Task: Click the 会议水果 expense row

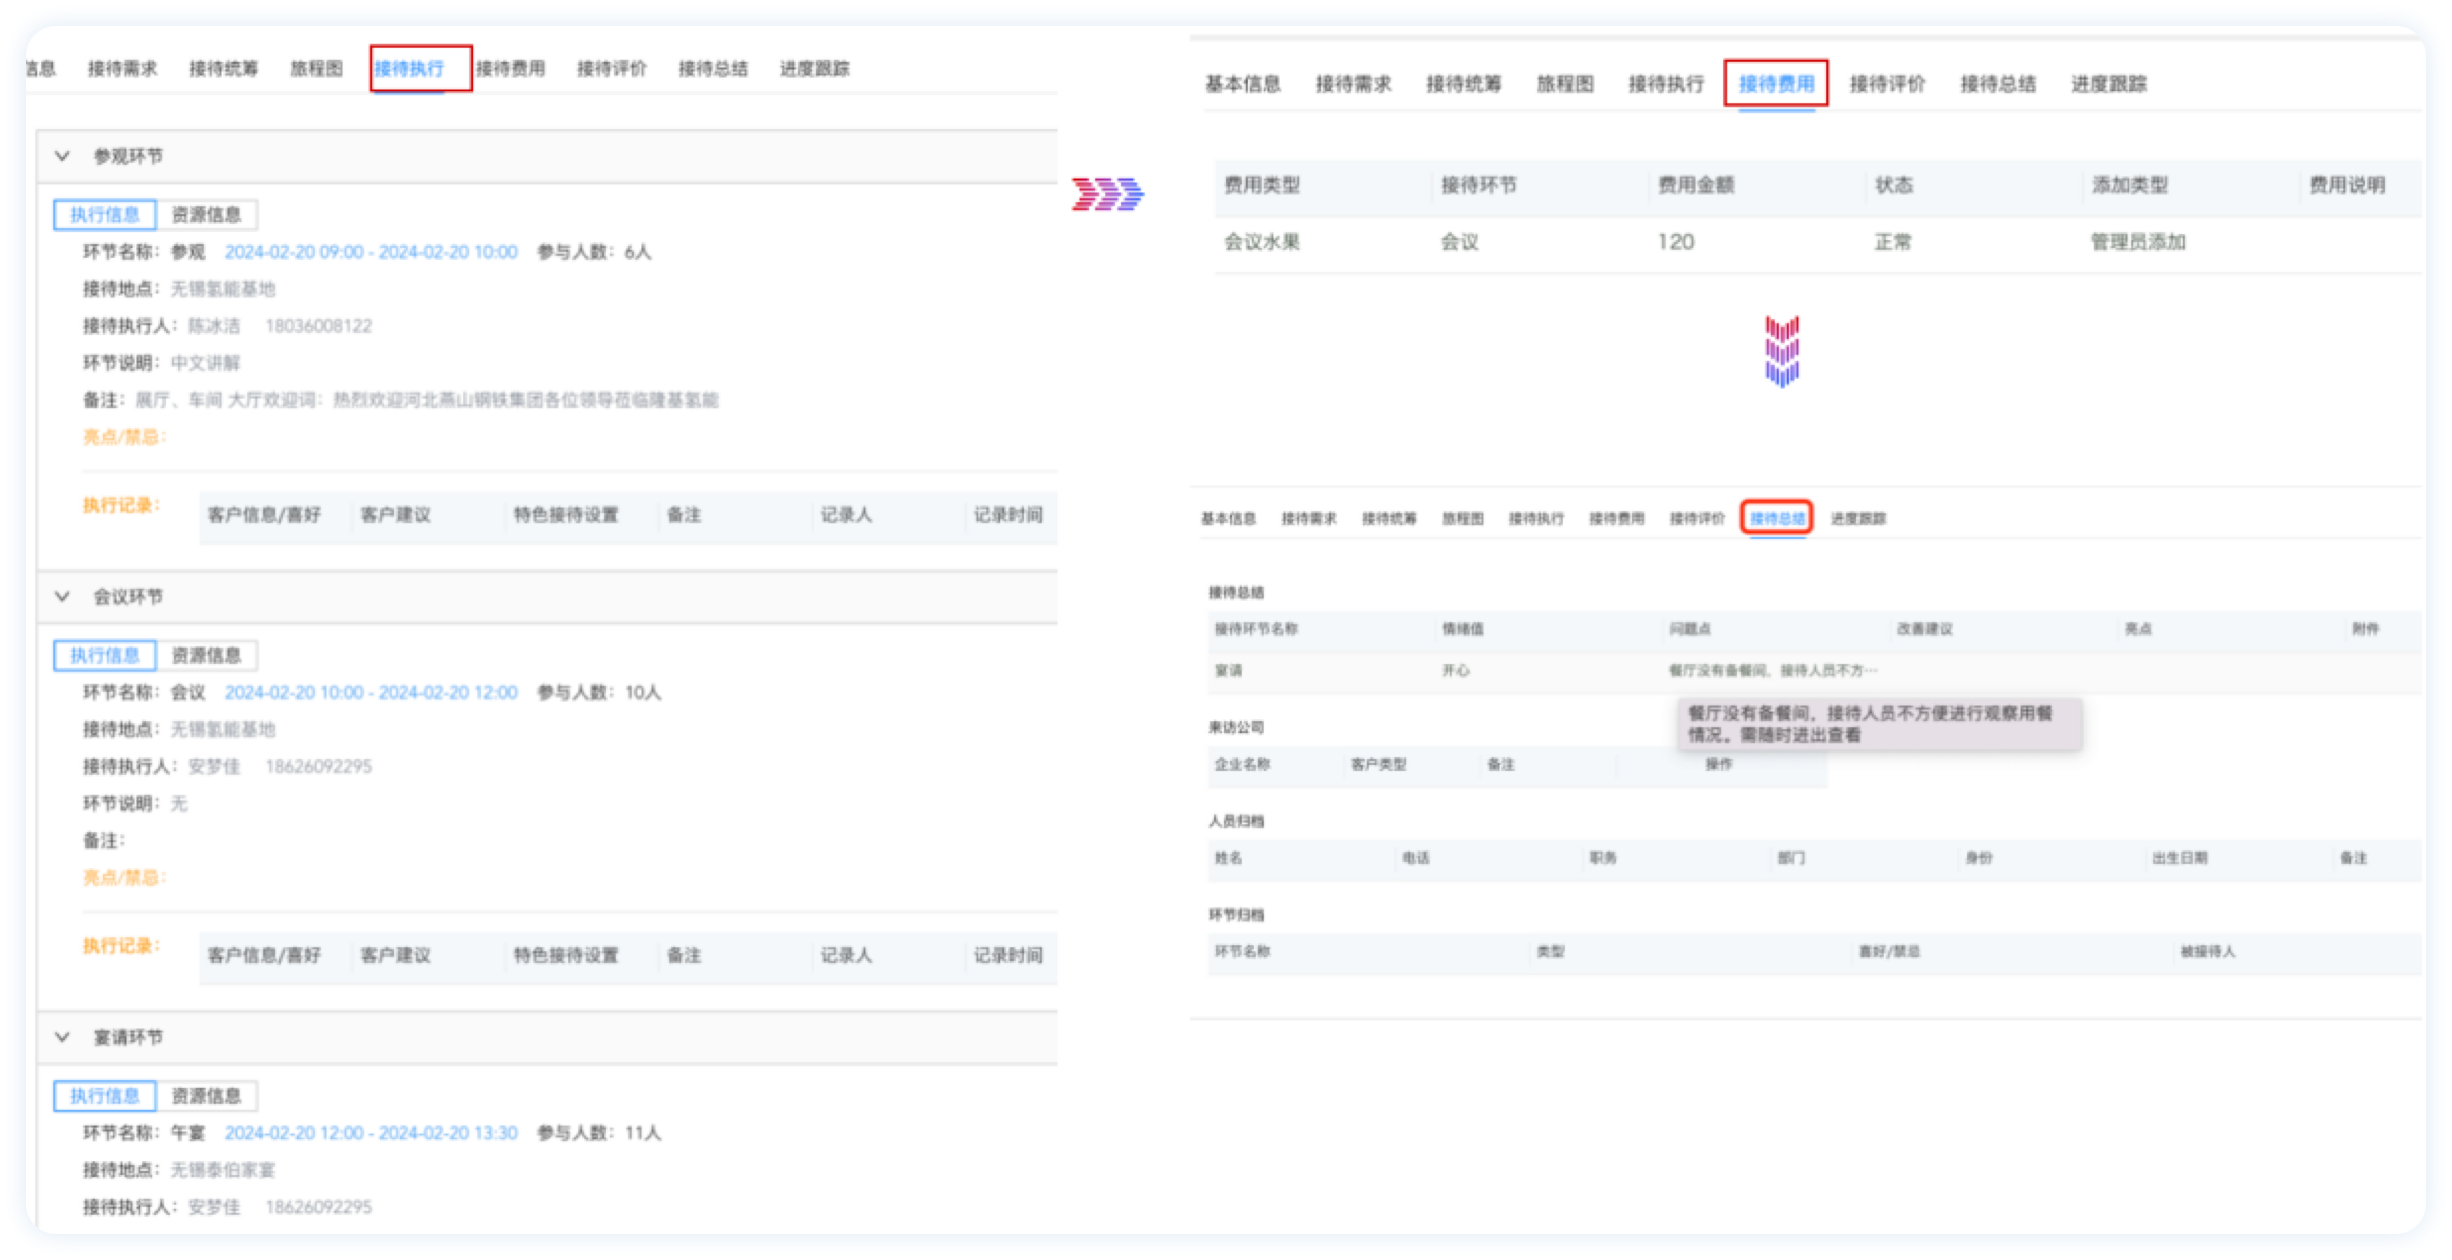Action: coord(1262,242)
